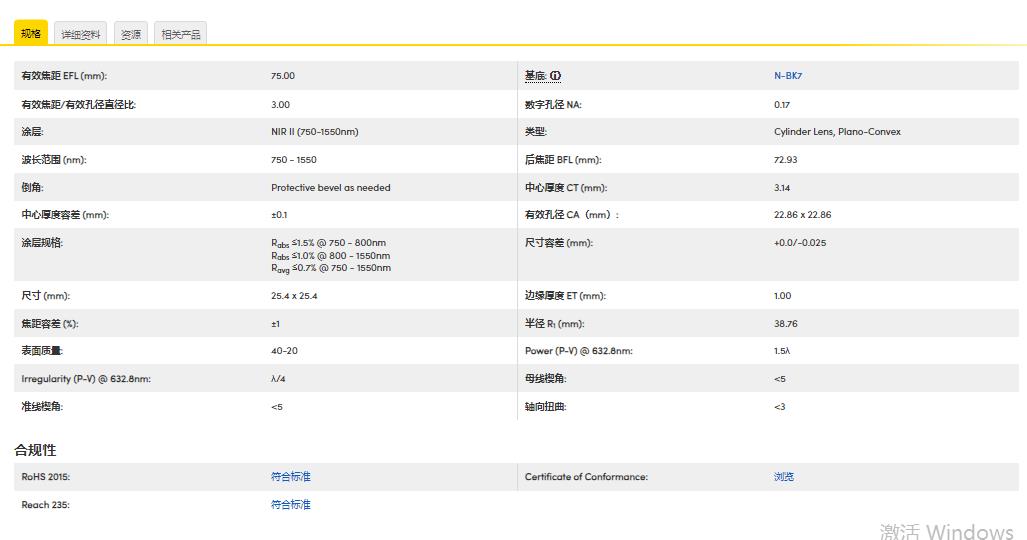Click the RoHS 2015 label

click(45, 477)
